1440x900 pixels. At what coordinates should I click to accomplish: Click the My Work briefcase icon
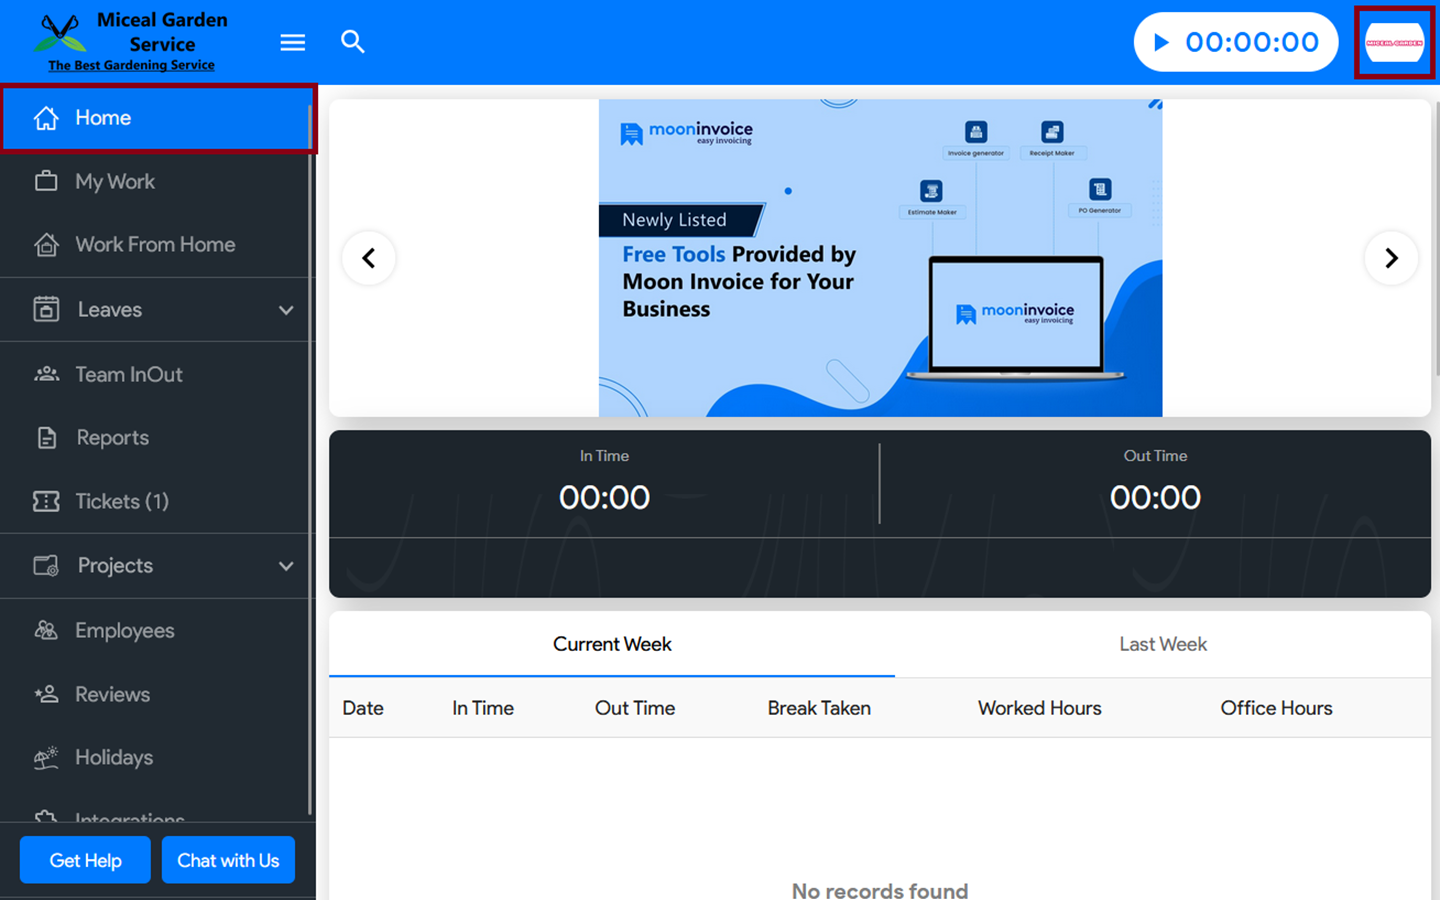[x=46, y=181]
